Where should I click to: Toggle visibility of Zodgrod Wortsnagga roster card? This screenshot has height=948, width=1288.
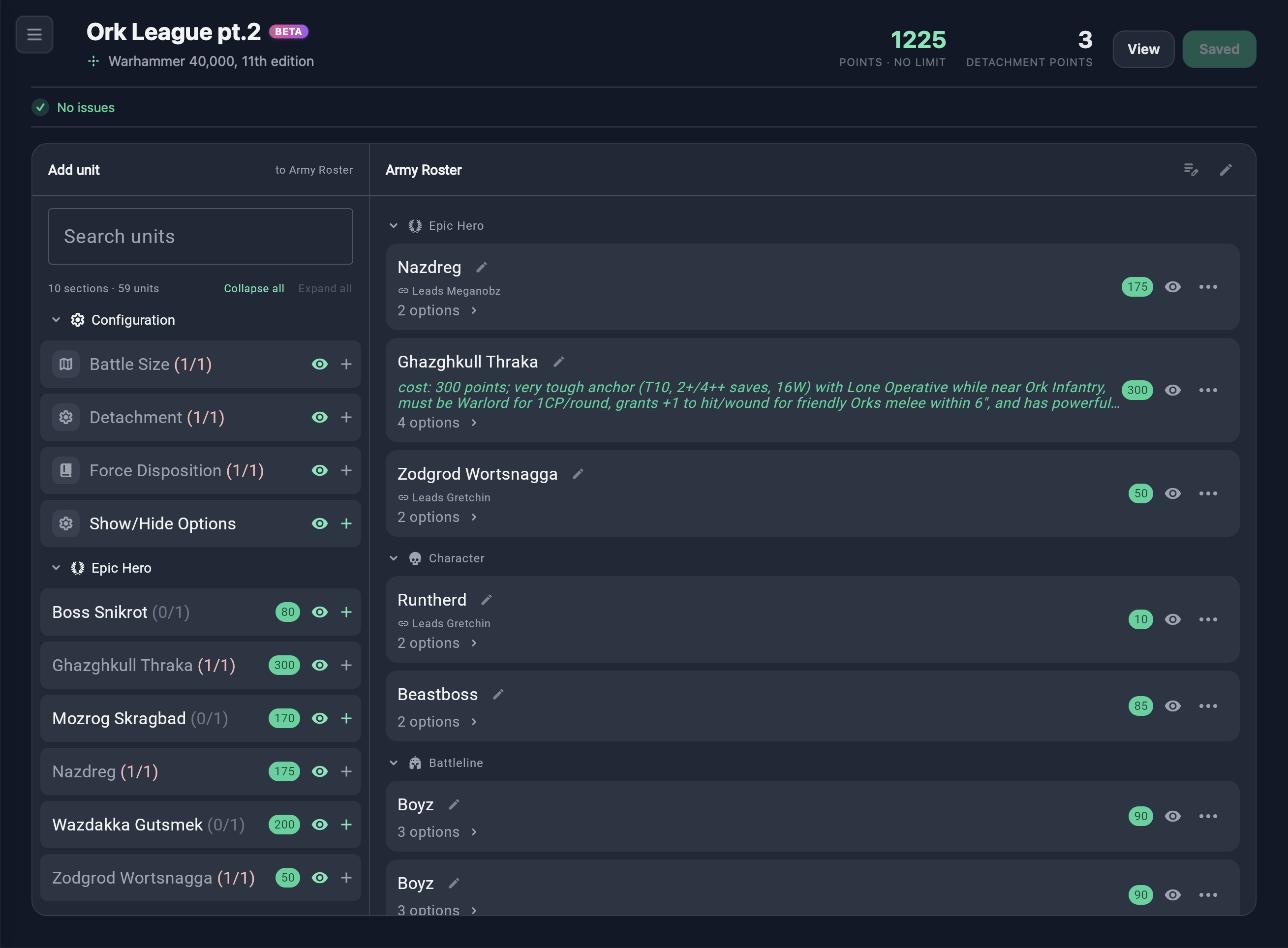tap(1173, 493)
